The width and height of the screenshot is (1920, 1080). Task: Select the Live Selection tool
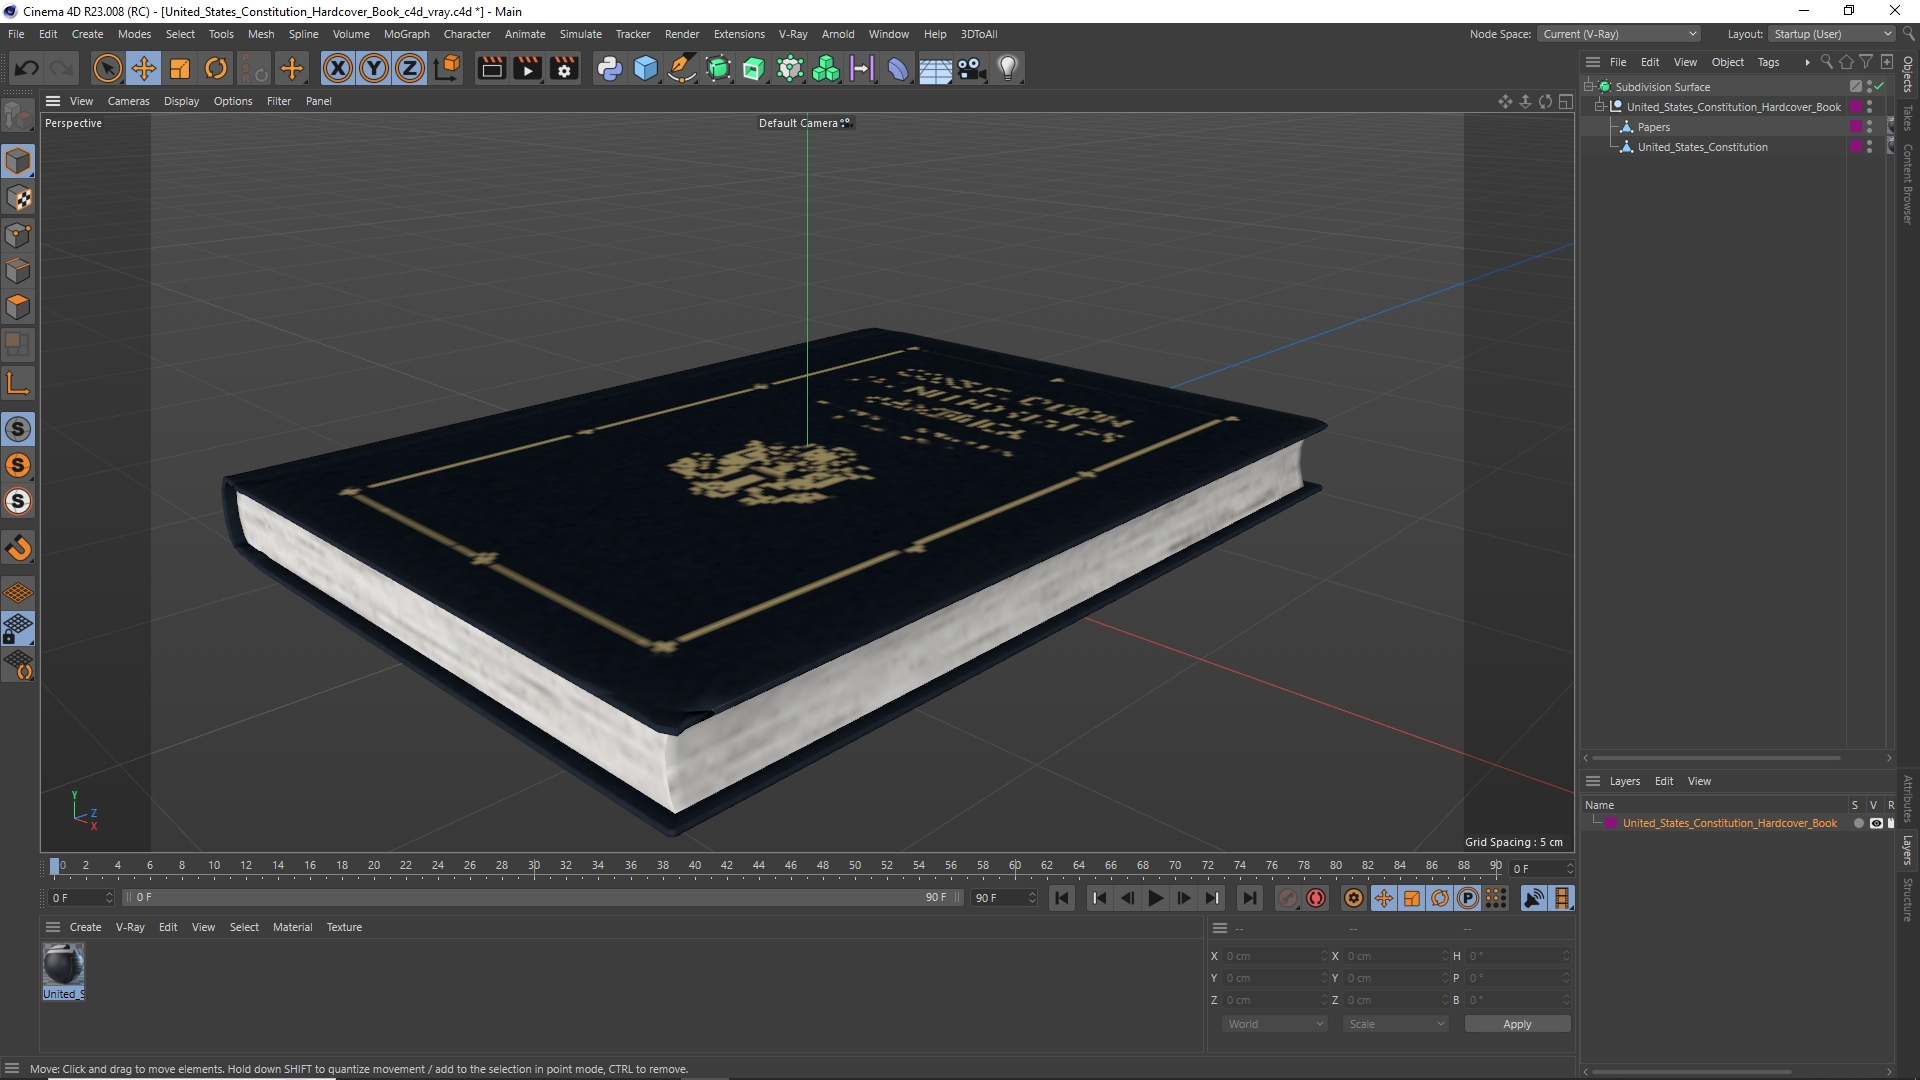[107, 68]
